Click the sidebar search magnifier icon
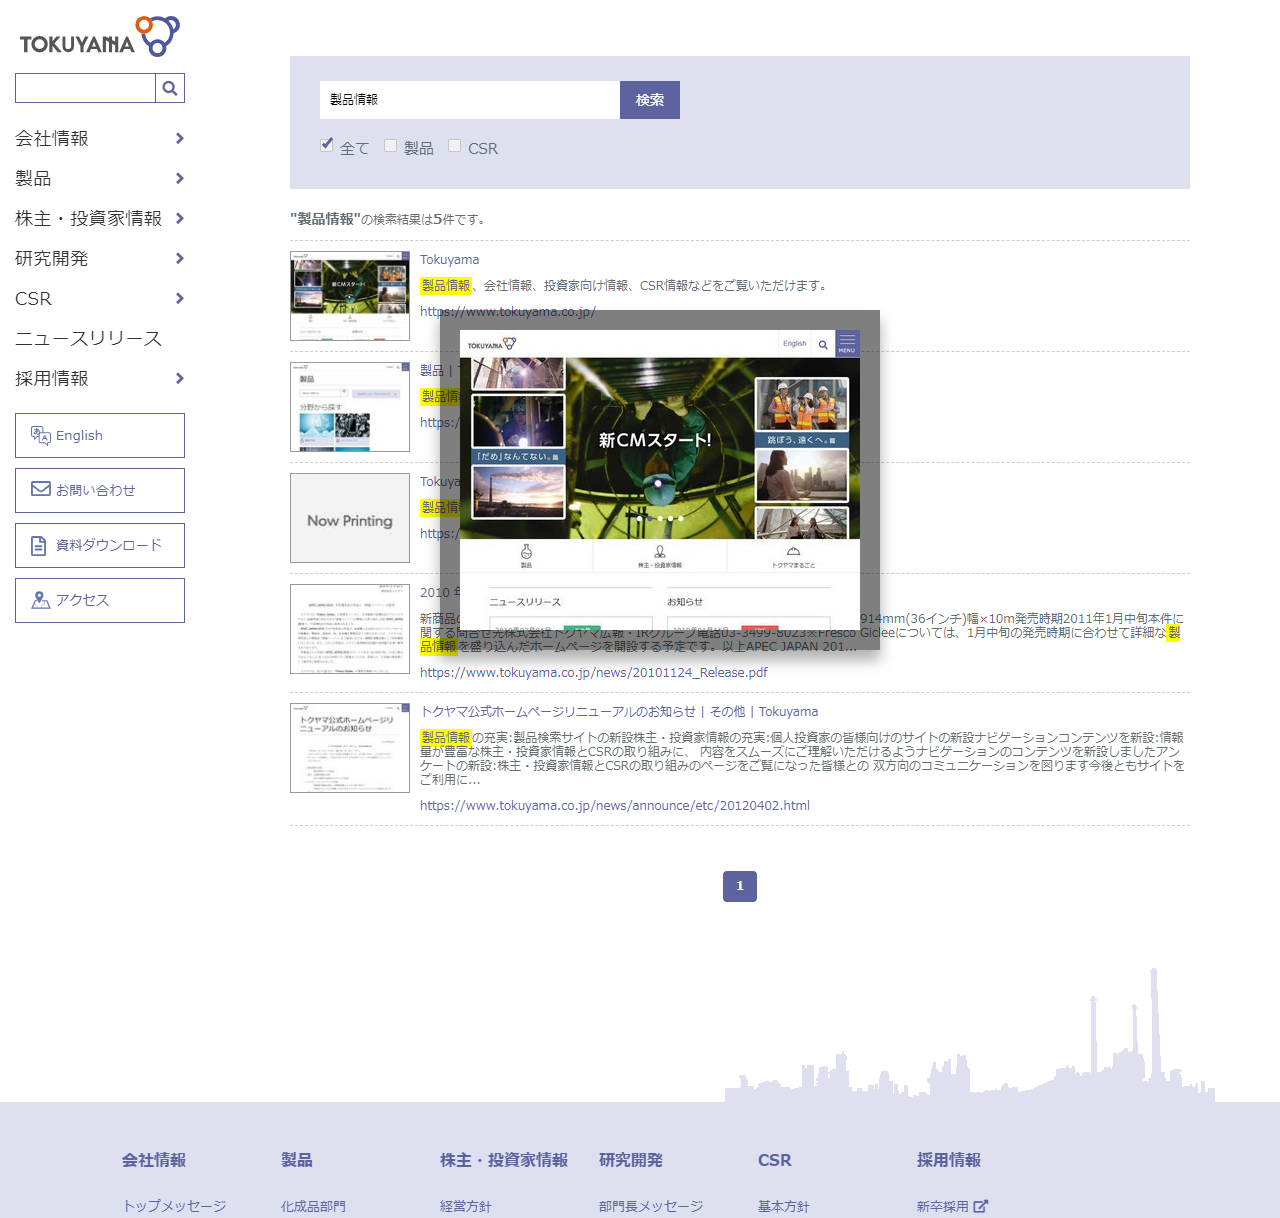The width and height of the screenshot is (1280, 1218). (x=170, y=88)
